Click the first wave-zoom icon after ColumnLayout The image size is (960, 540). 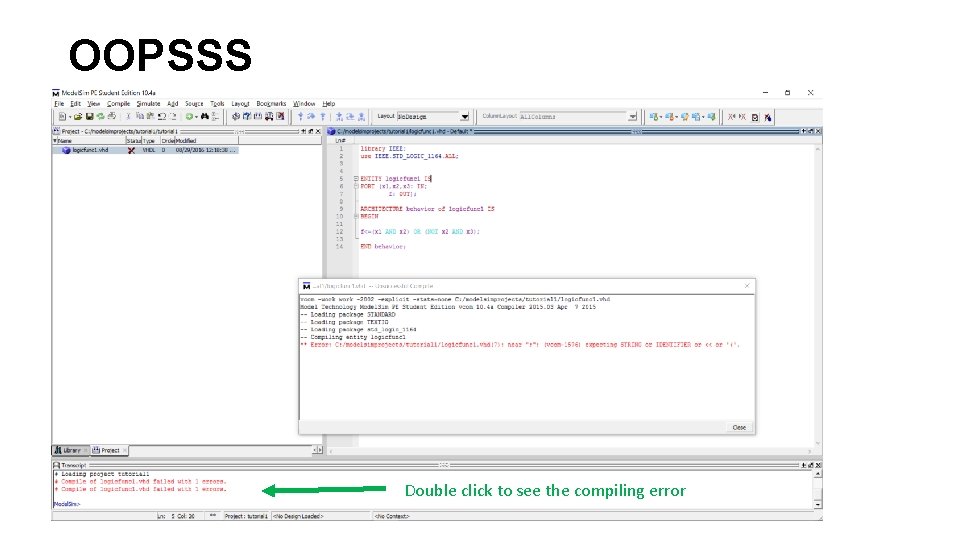(654, 116)
